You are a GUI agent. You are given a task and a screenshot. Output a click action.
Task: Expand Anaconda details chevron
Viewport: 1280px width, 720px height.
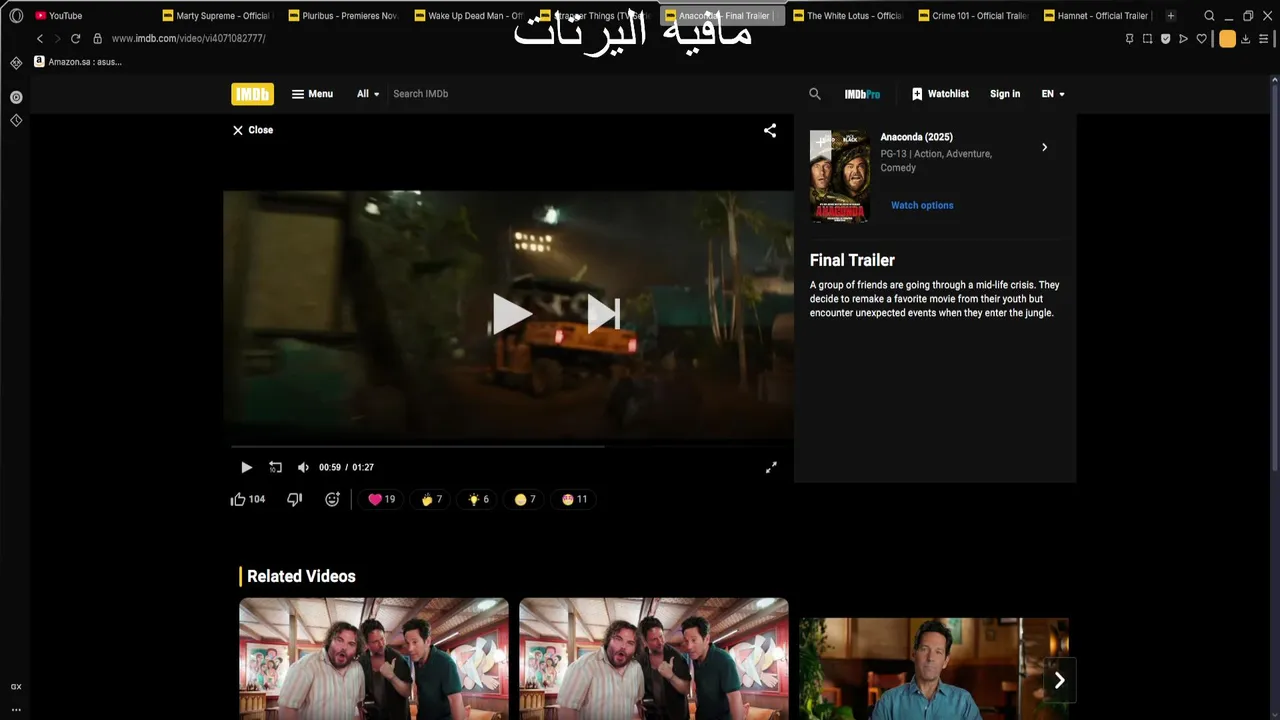click(x=1044, y=147)
